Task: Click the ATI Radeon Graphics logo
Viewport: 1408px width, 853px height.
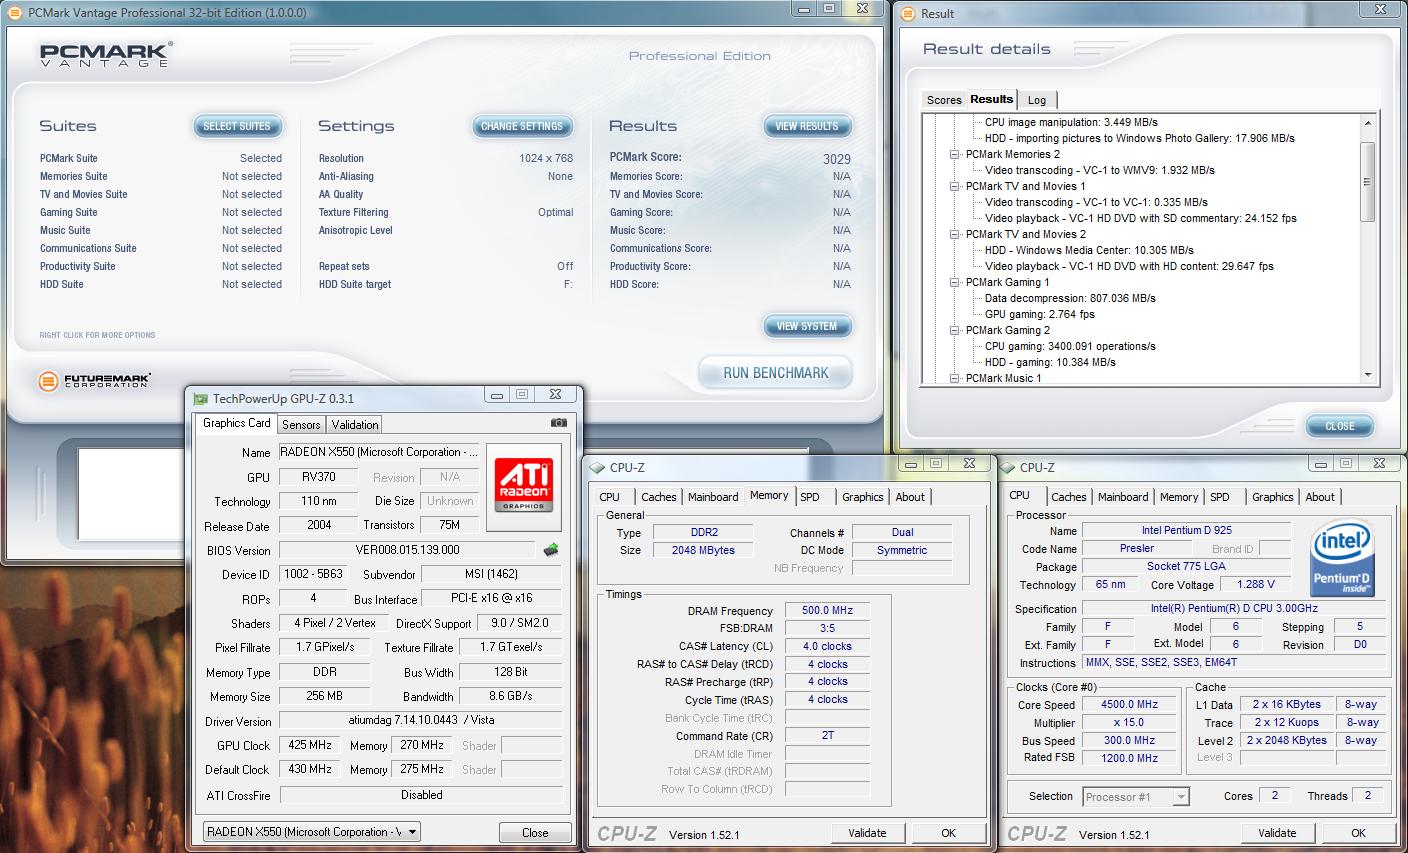Action: (523, 485)
